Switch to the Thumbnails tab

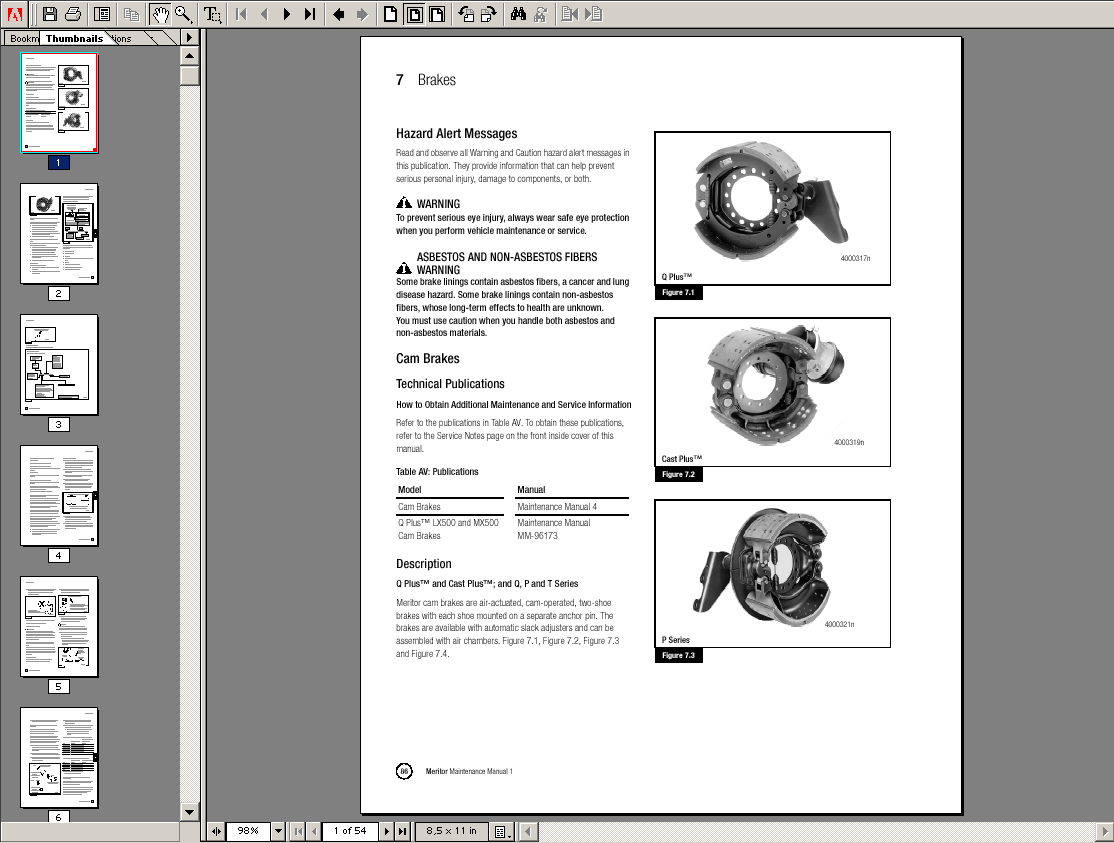[x=74, y=38]
